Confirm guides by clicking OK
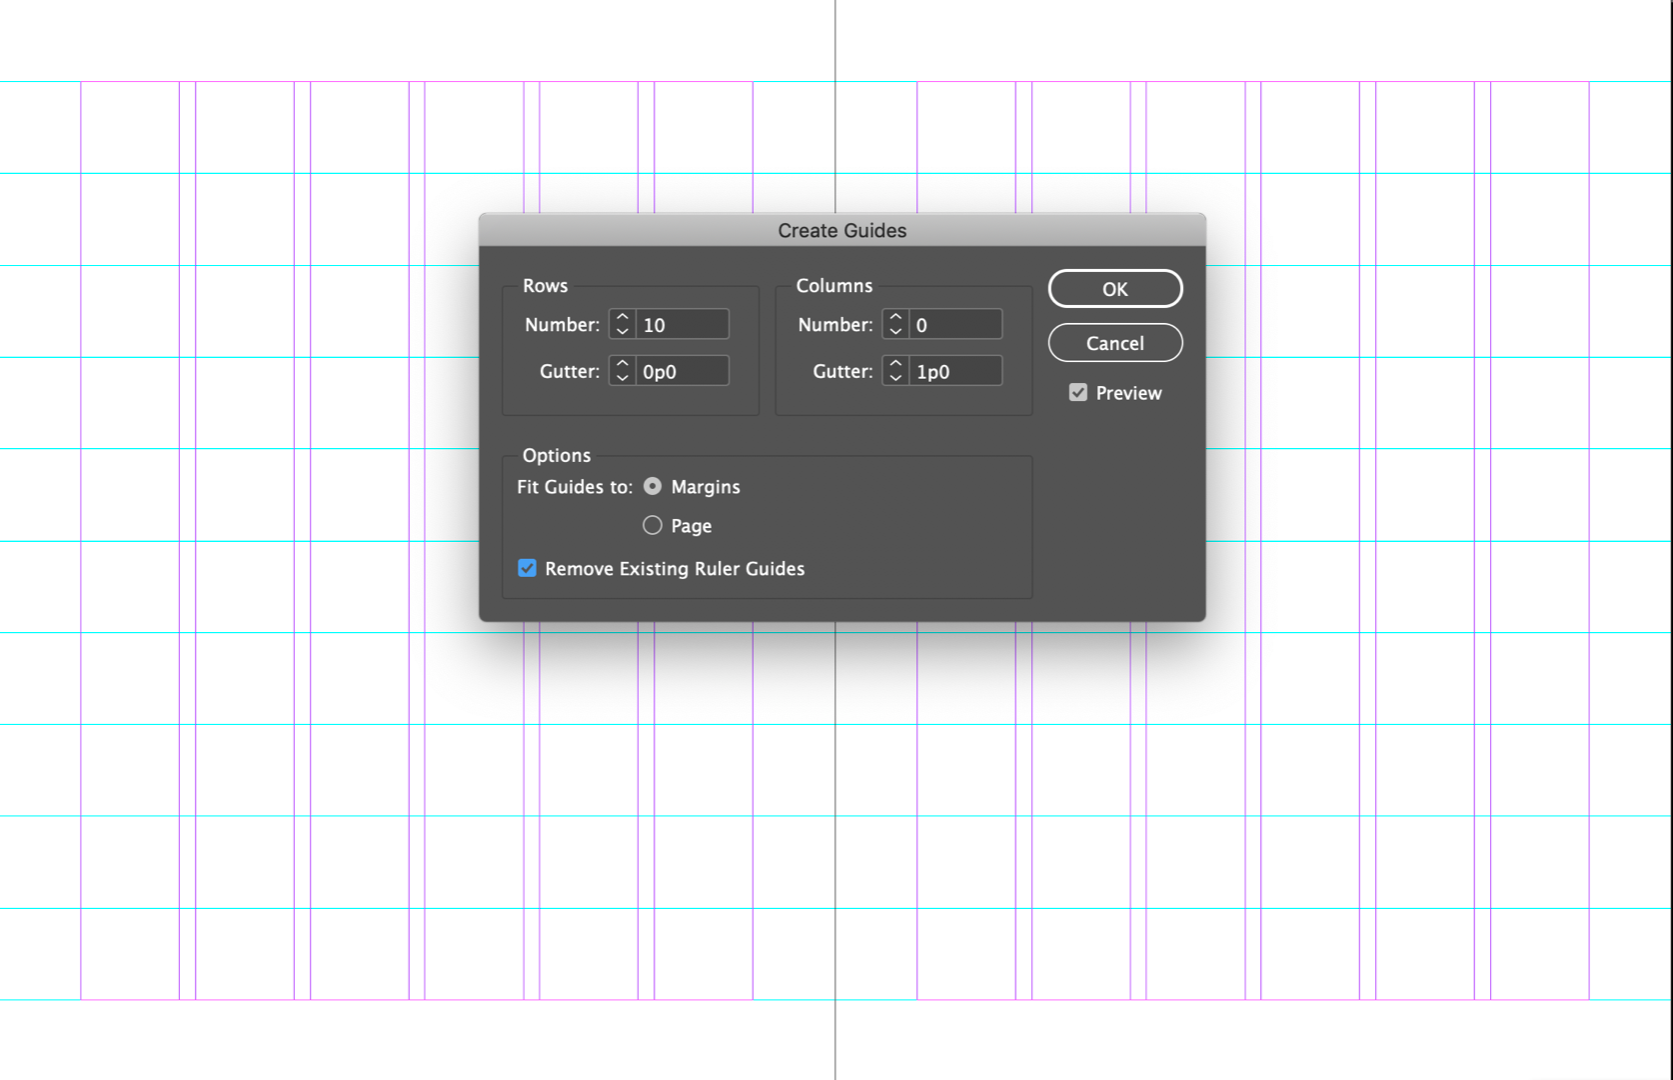1673x1080 pixels. pyautogui.click(x=1115, y=288)
